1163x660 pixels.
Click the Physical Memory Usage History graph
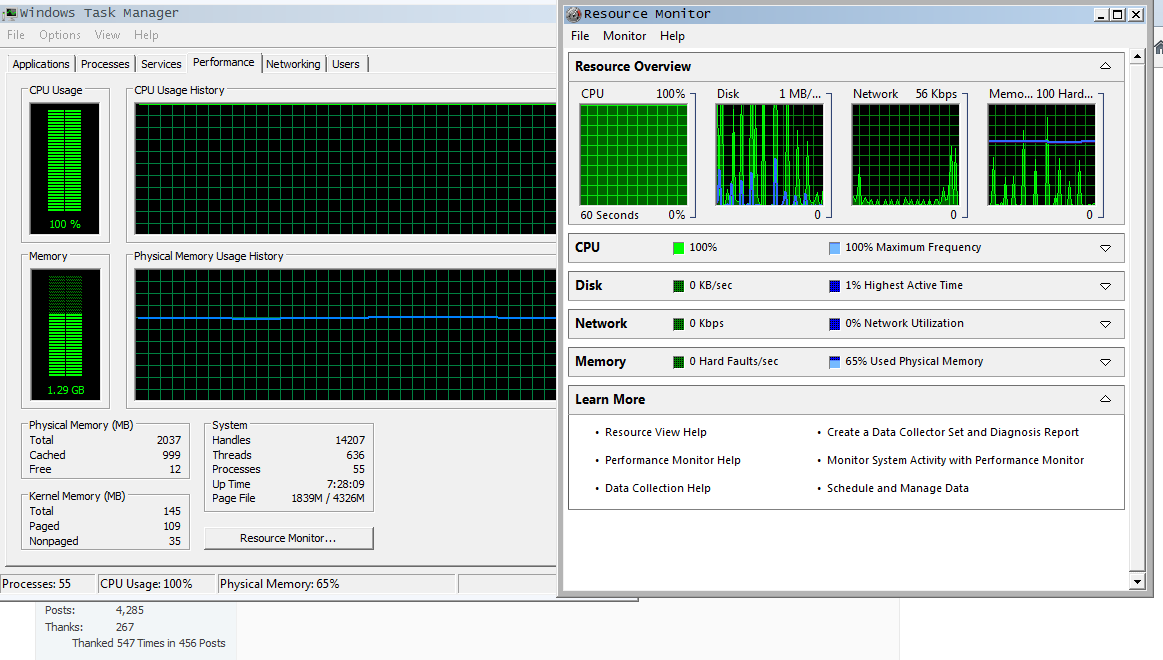tap(345, 334)
